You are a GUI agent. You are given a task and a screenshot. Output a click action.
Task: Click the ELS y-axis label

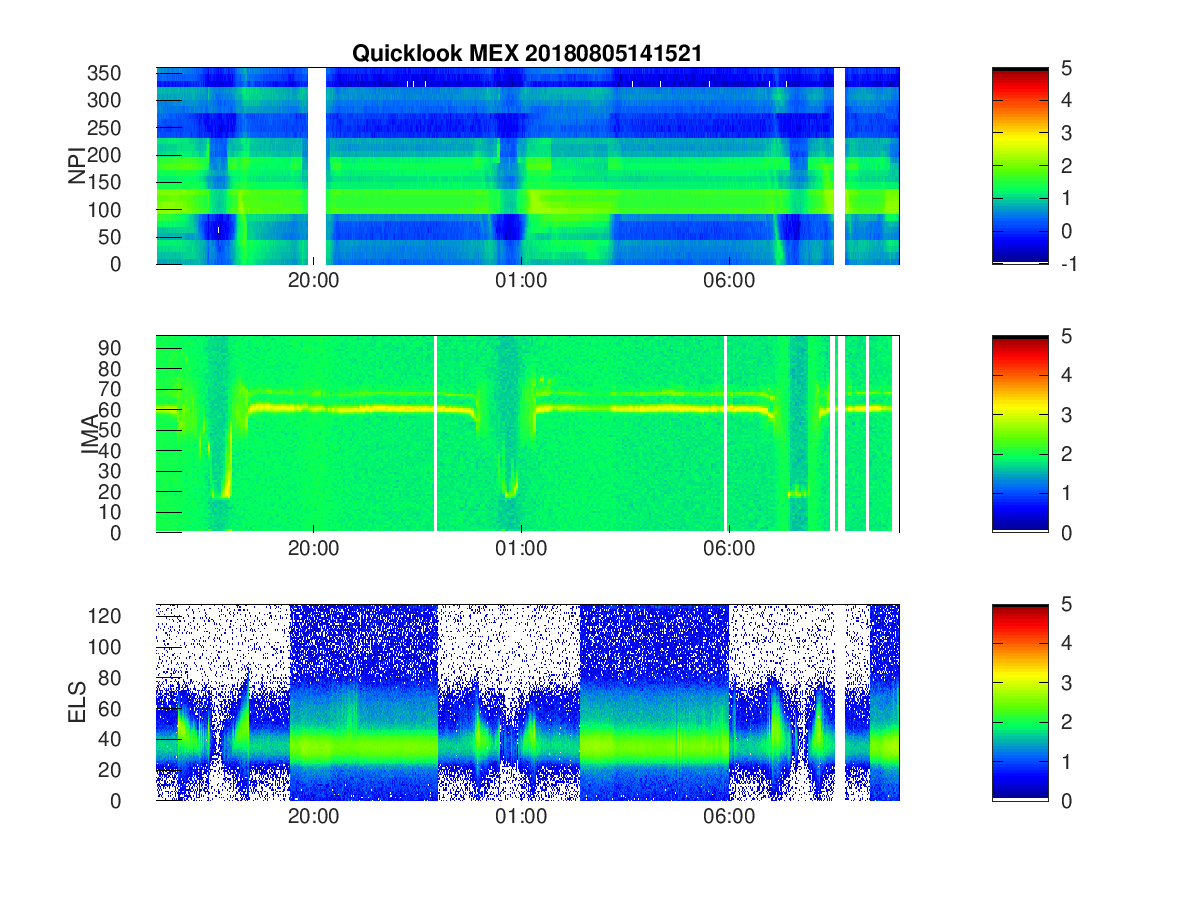76,702
